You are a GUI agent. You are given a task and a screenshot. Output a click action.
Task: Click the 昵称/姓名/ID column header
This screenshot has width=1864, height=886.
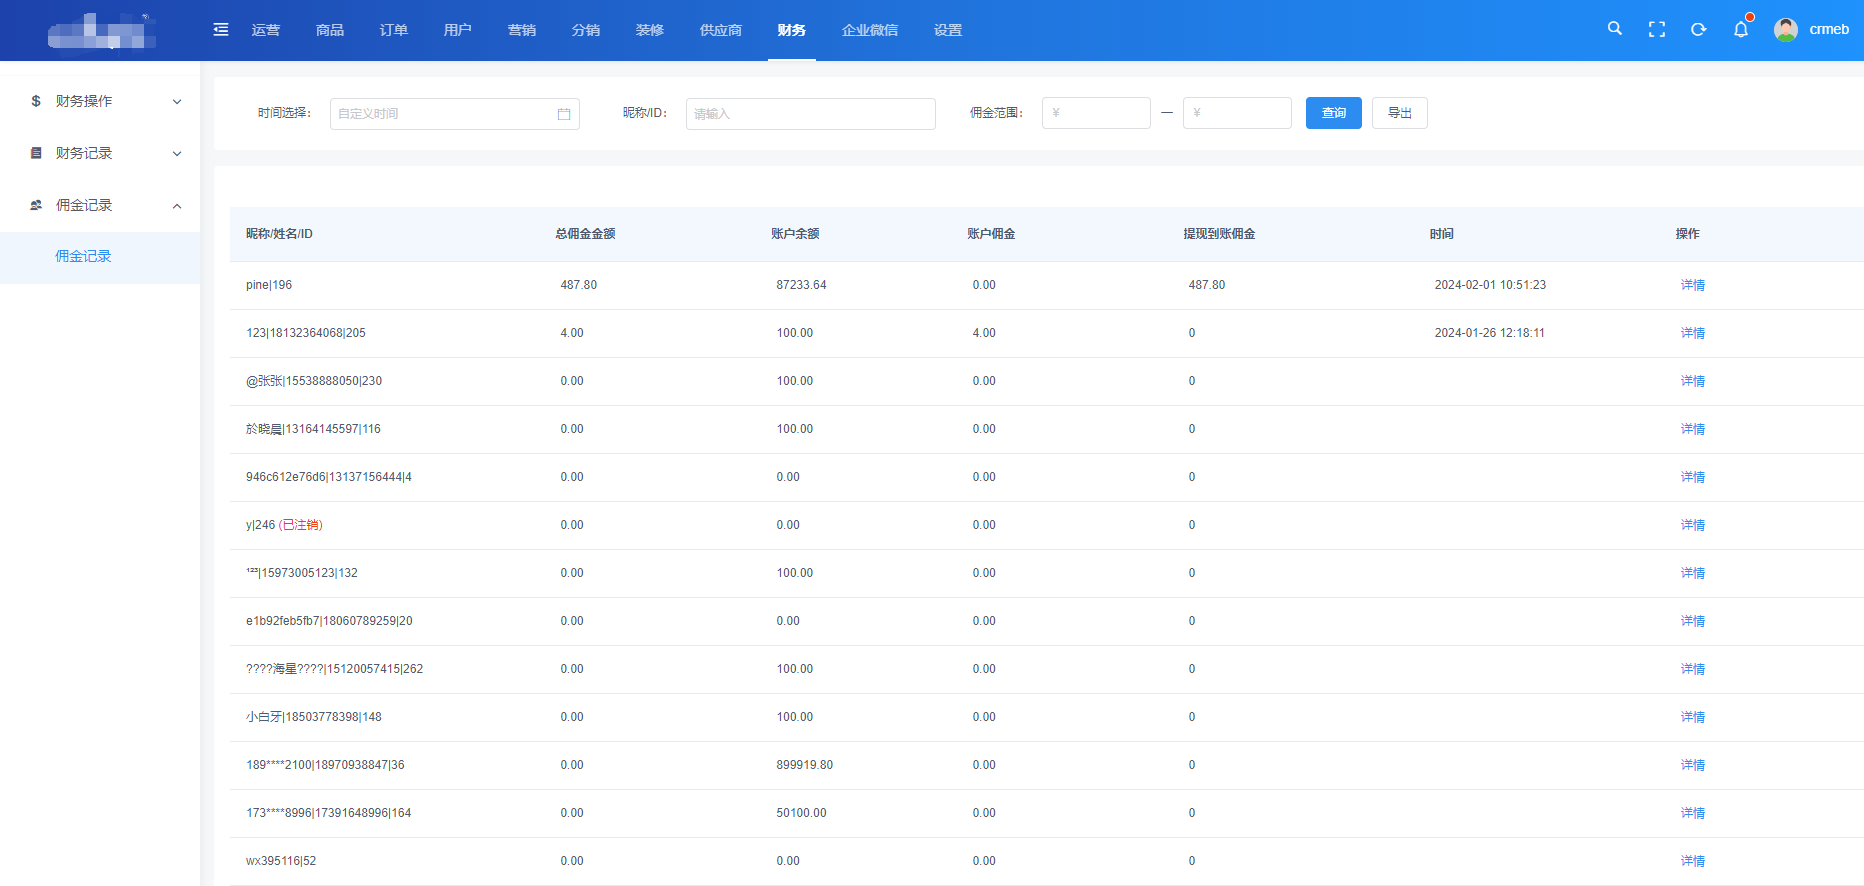point(279,234)
